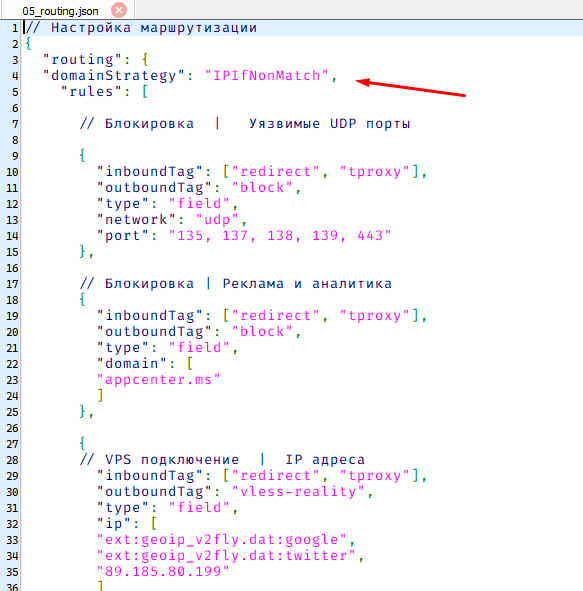Click the "routing" key on line 3

[x=82, y=60]
